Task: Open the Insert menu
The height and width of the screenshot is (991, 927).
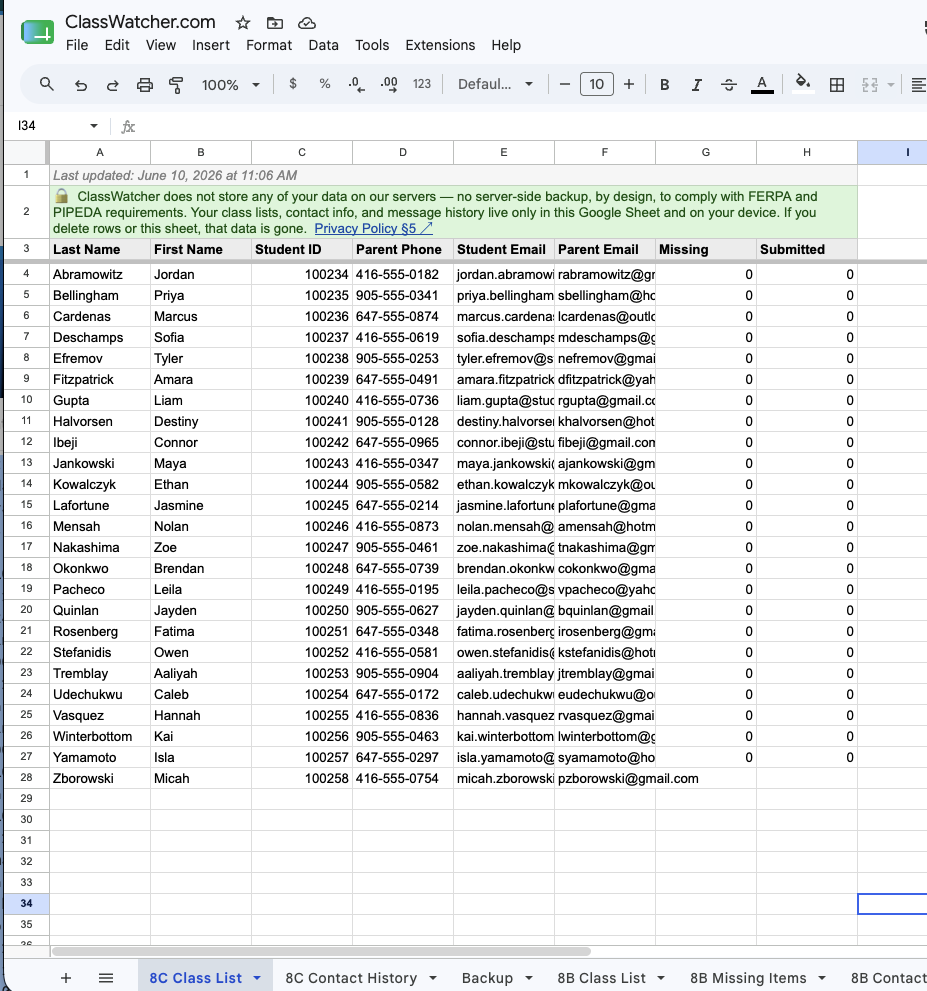Action: [210, 46]
